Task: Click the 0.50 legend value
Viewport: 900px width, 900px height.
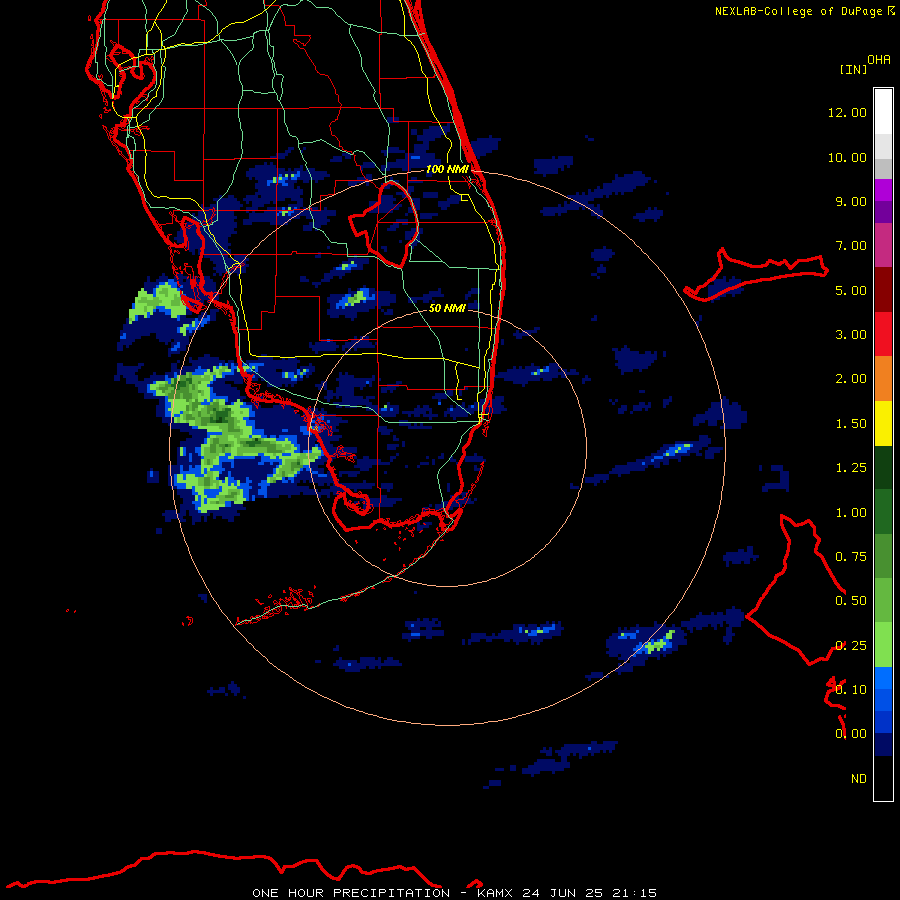Action: click(851, 601)
